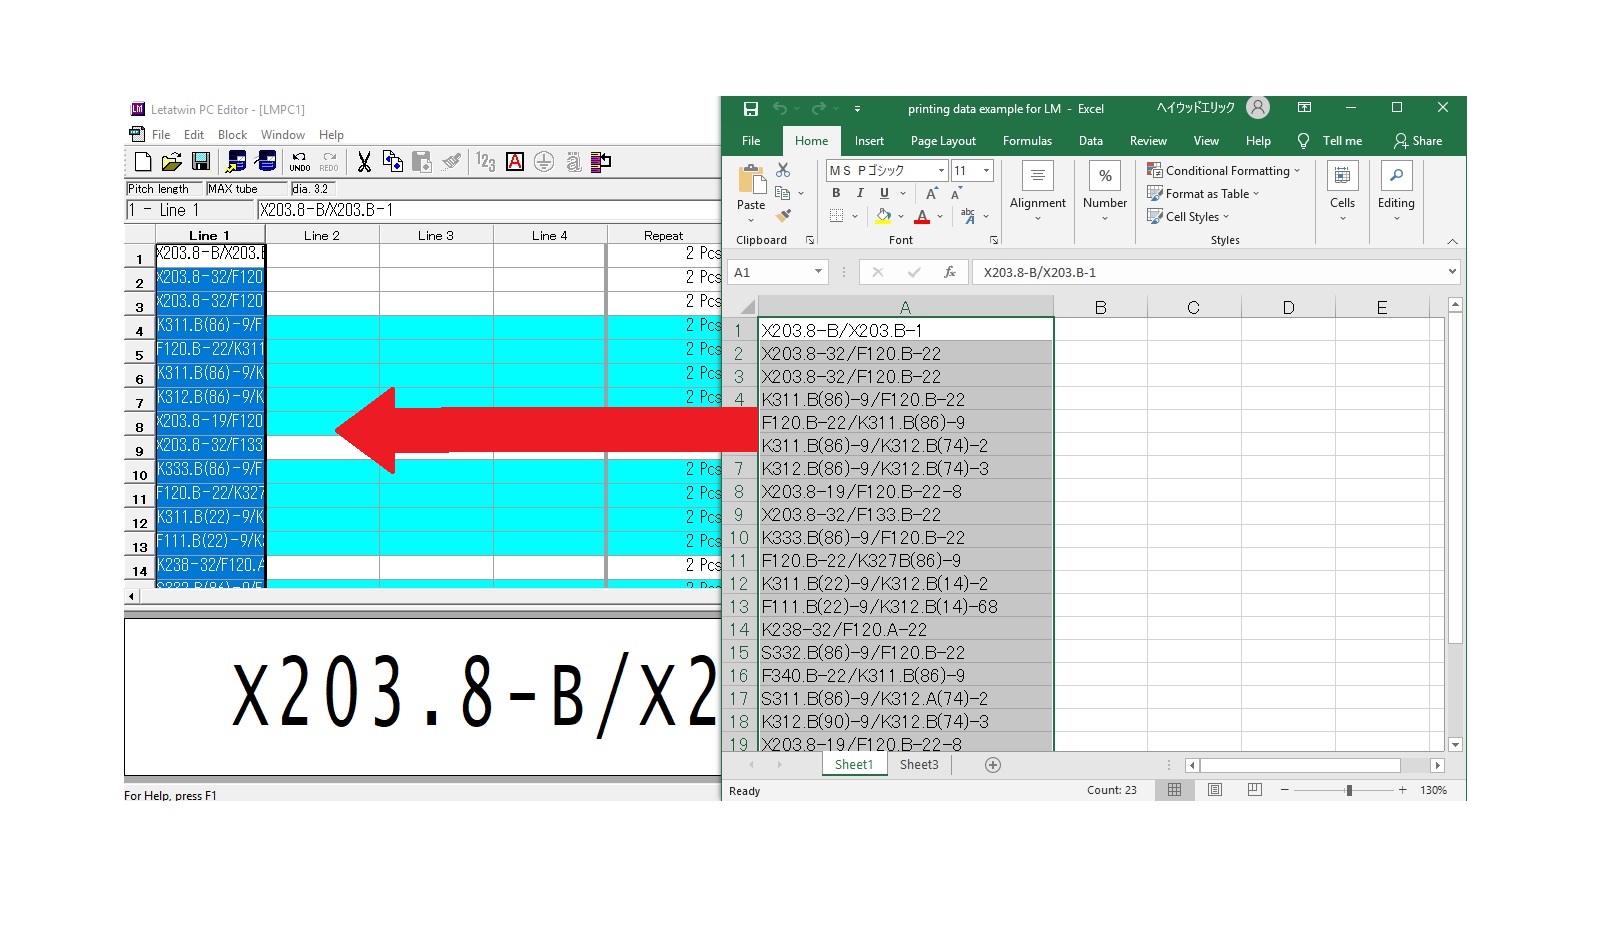Toggle Italic formatting in Excel

point(860,193)
